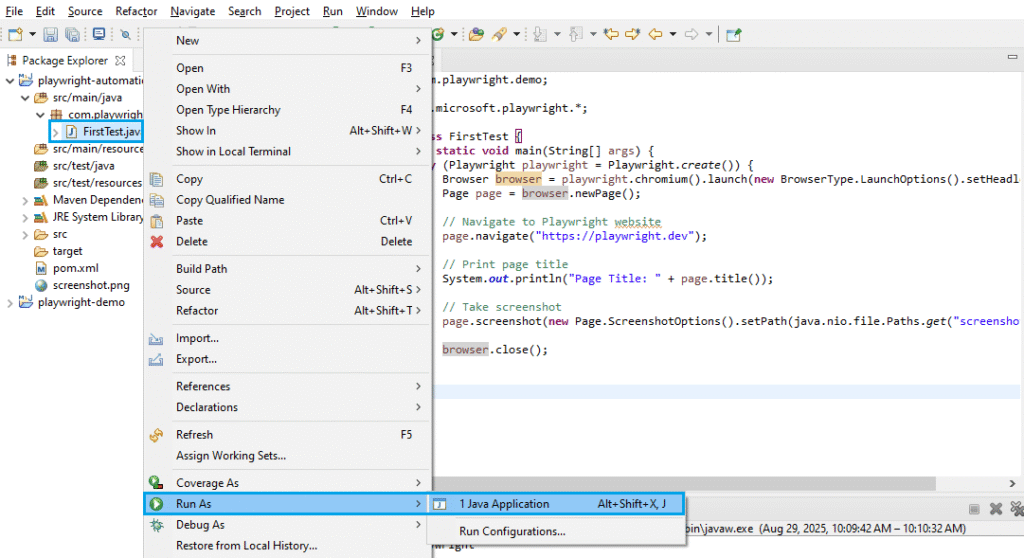
Task: Close the Package Explorer view
Action: pos(120,60)
